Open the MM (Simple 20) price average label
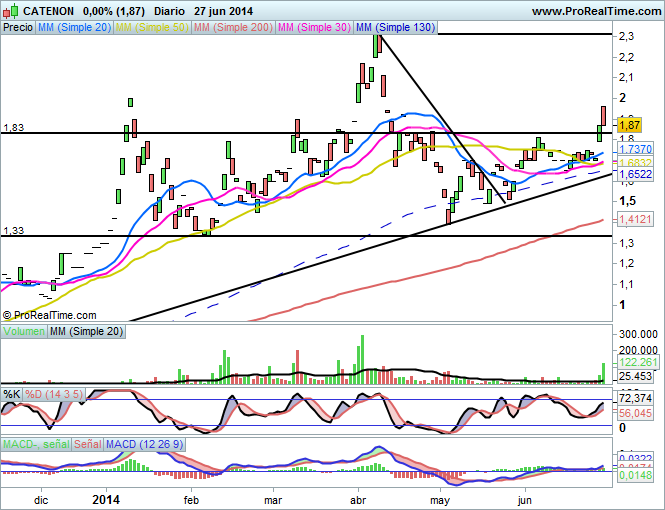 (74, 28)
